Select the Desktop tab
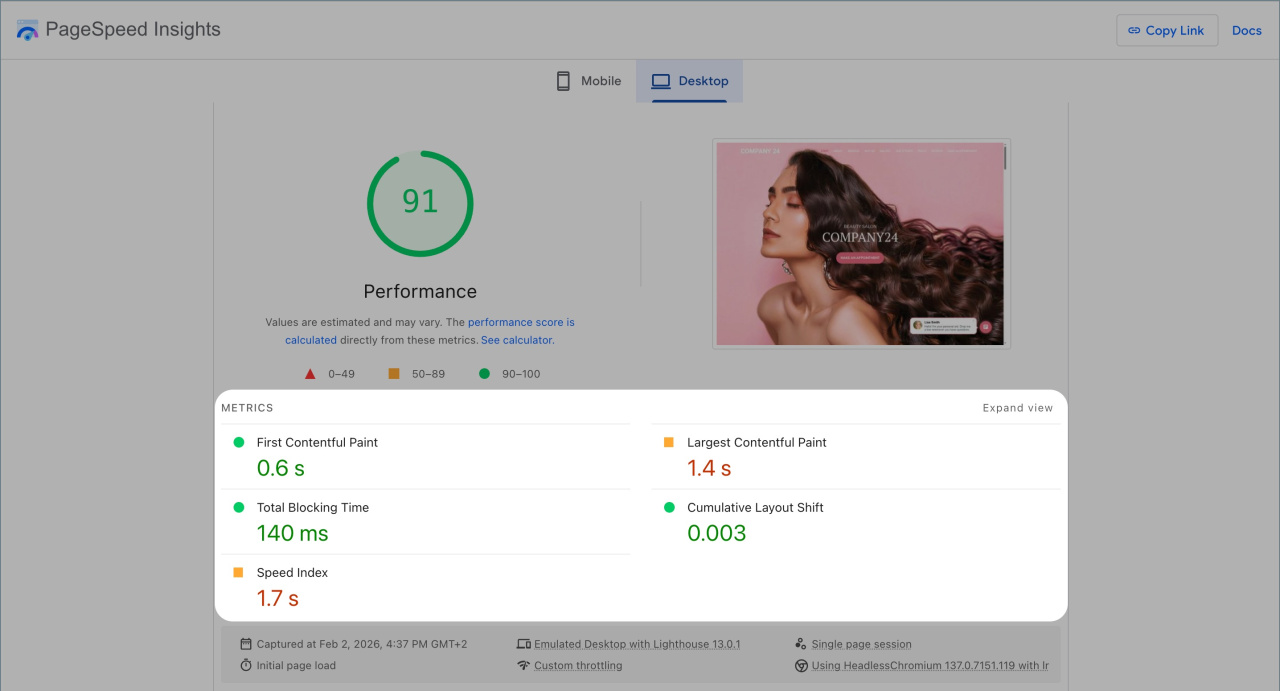 point(690,81)
